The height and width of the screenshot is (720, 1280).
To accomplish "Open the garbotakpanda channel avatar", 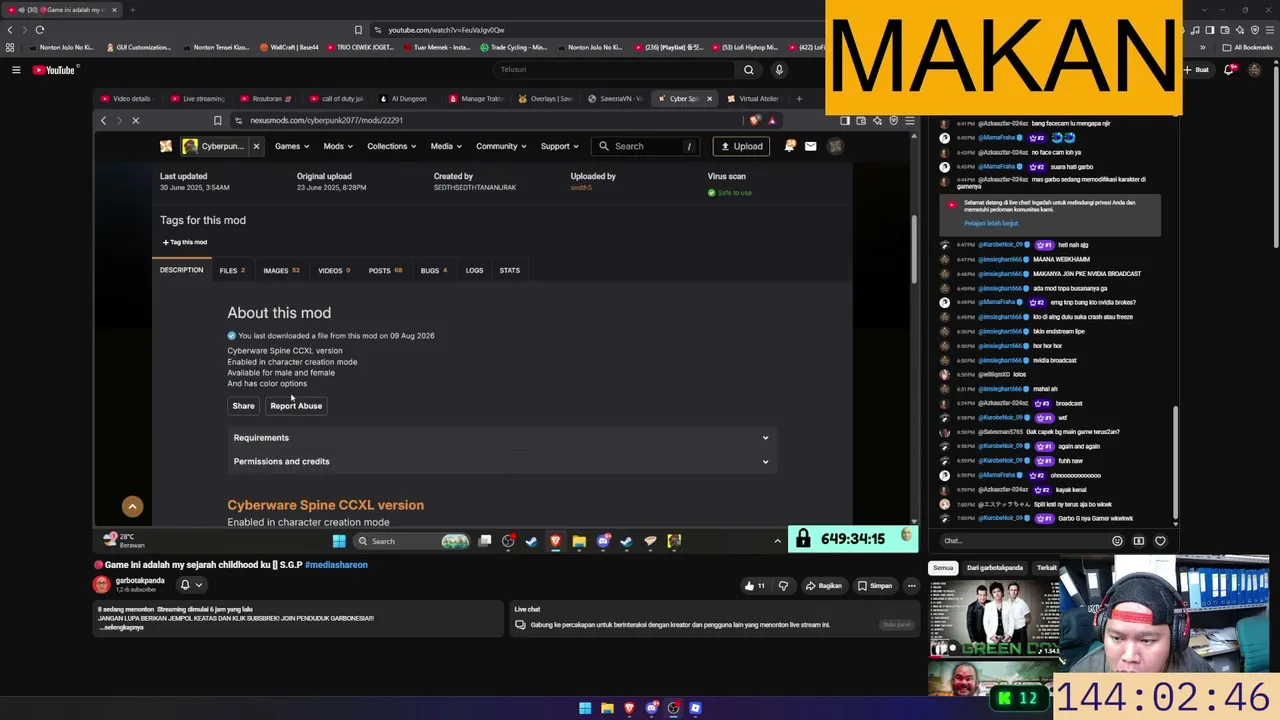I will pyautogui.click(x=102, y=585).
